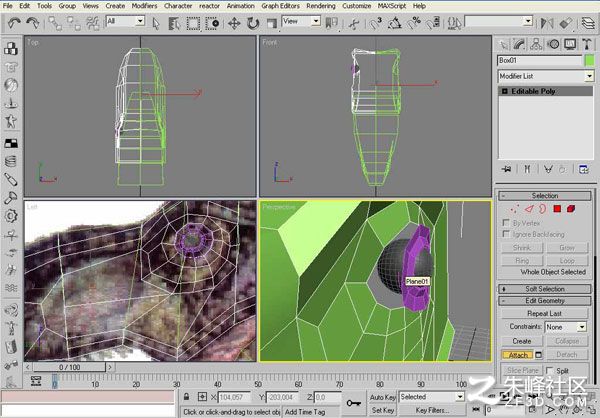Click the Mirror tool icon
The width and height of the screenshot is (600, 418).
pos(547,24)
